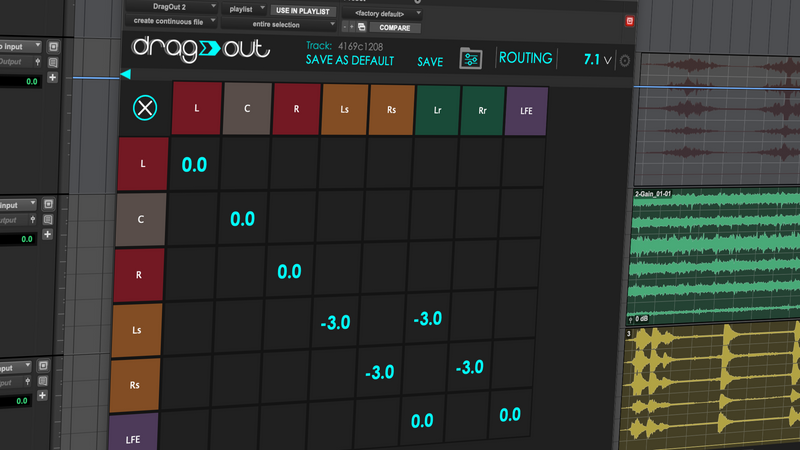
Task: Click SAVE AS DEFAULT
Action: pos(350,61)
